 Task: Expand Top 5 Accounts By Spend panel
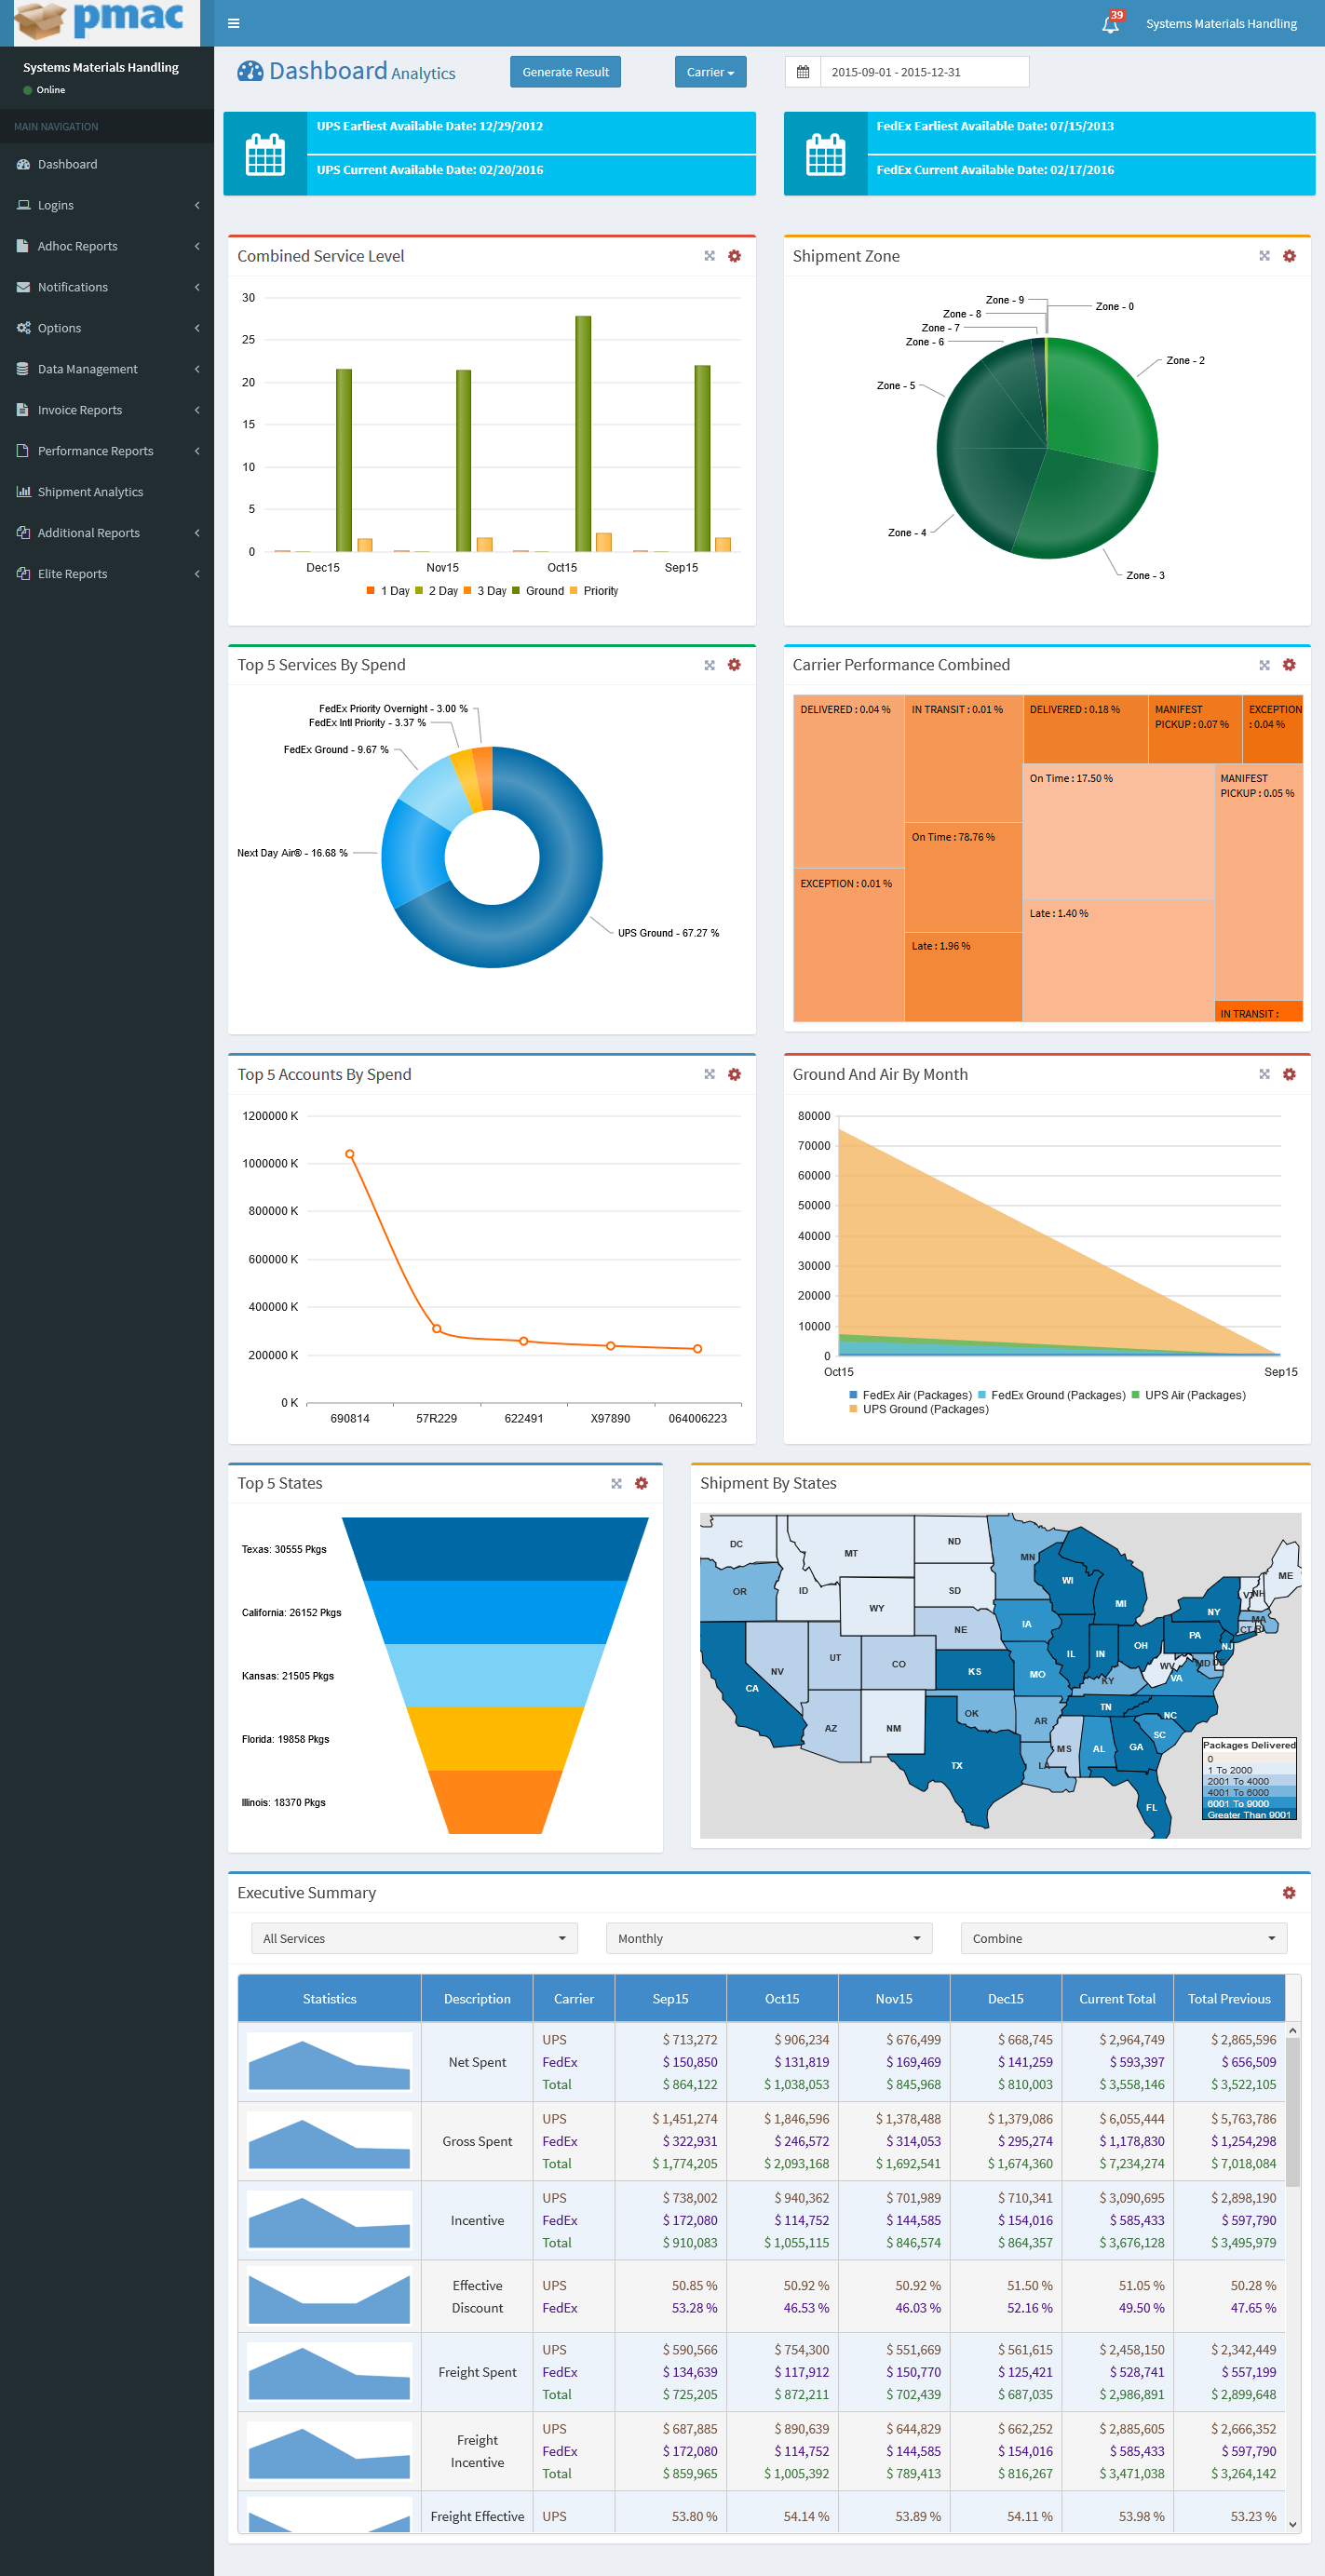coord(709,1074)
